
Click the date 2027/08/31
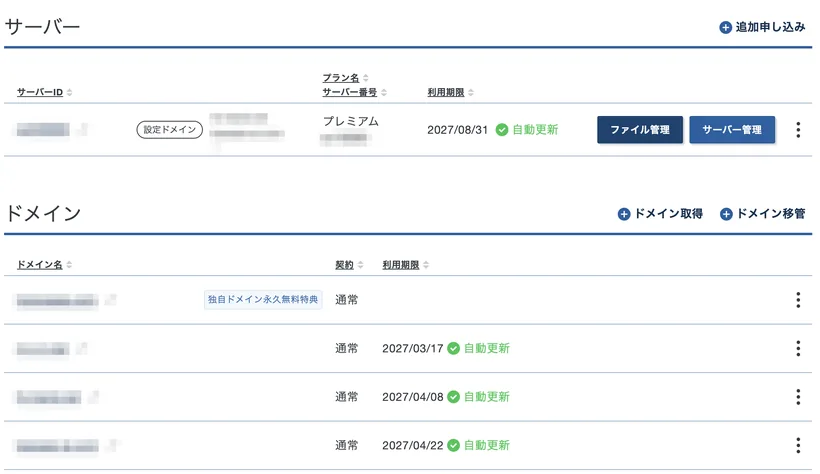[x=458, y=130]
